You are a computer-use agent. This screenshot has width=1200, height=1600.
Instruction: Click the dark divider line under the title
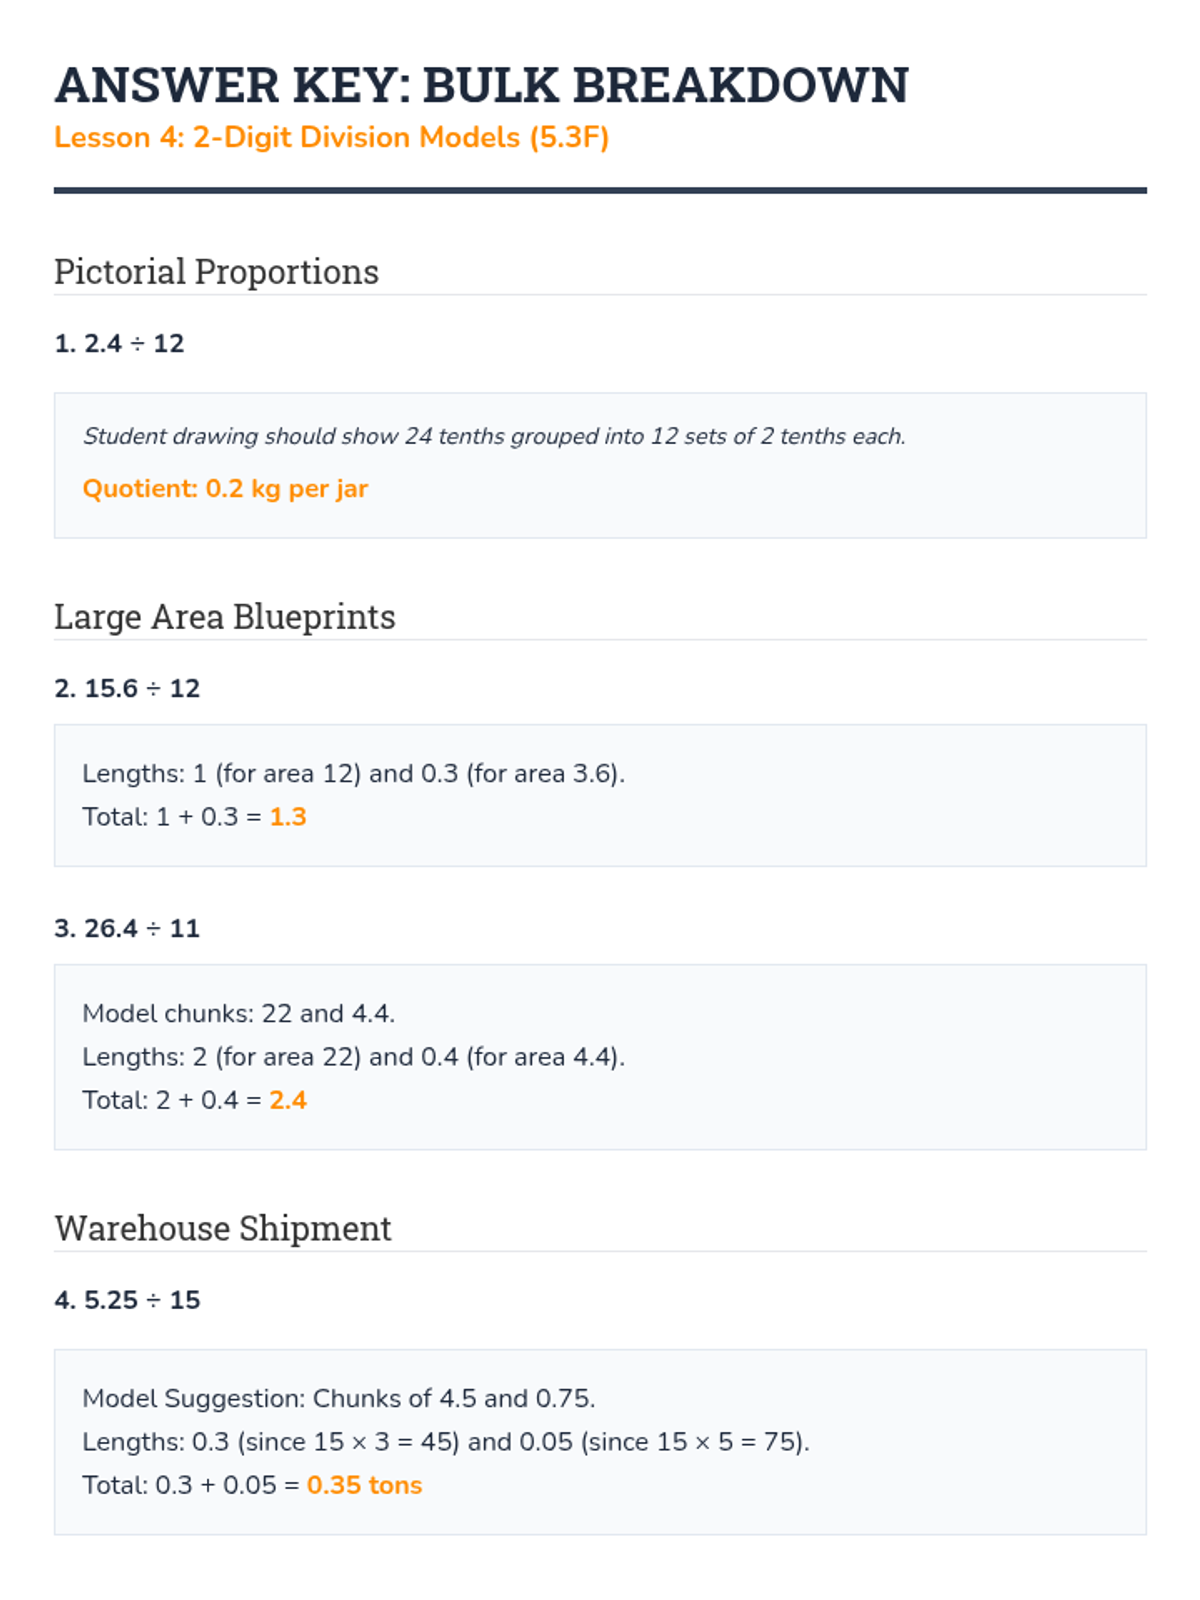pos(600,190)
